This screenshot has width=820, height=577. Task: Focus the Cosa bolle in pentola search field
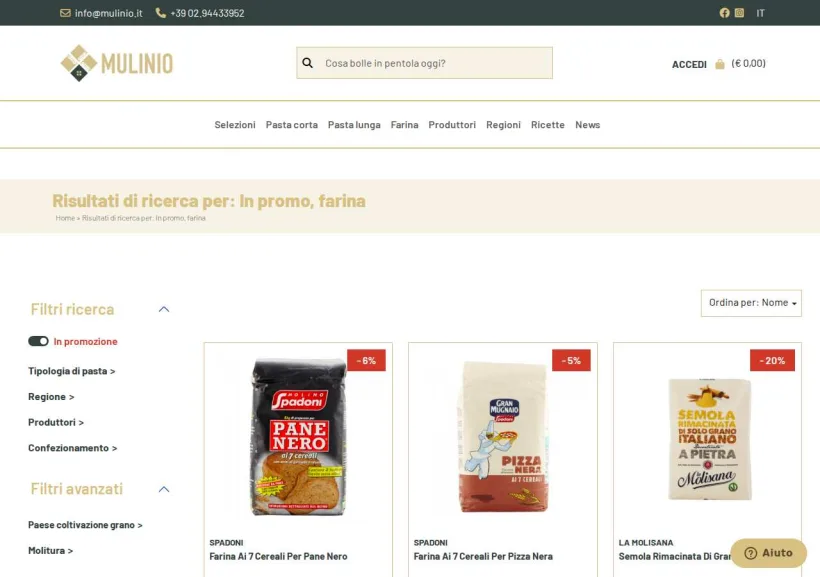point(425,63)
